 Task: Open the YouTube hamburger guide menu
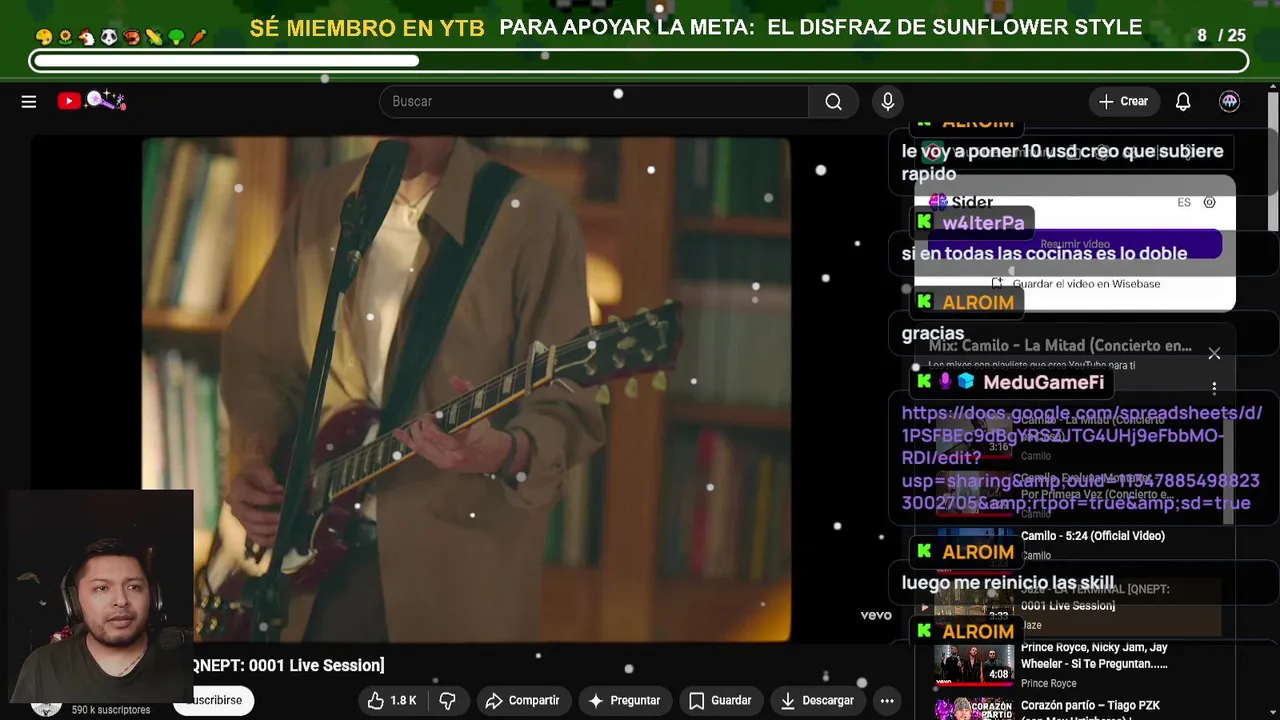click(29, 101)
